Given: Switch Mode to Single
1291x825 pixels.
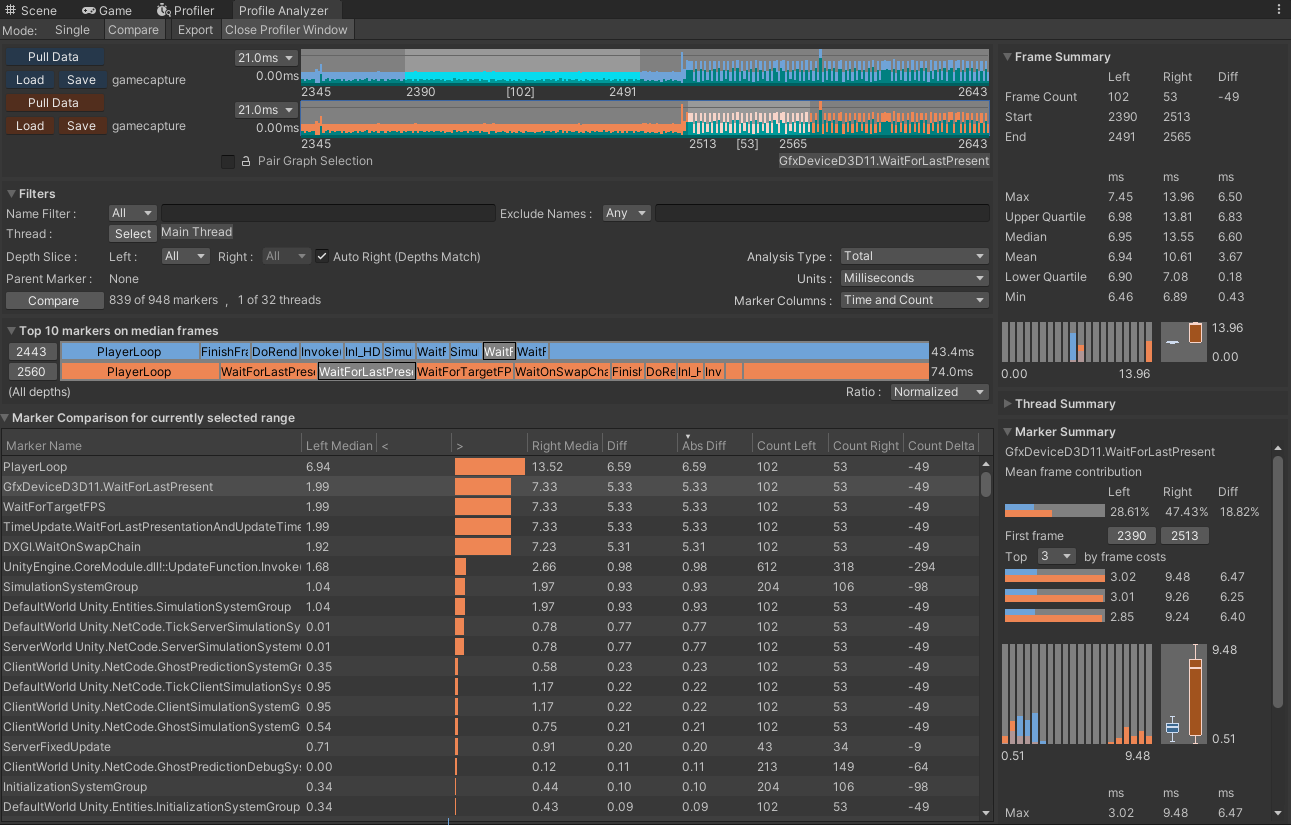Looking at the screenshot, I should coord(71,29).
